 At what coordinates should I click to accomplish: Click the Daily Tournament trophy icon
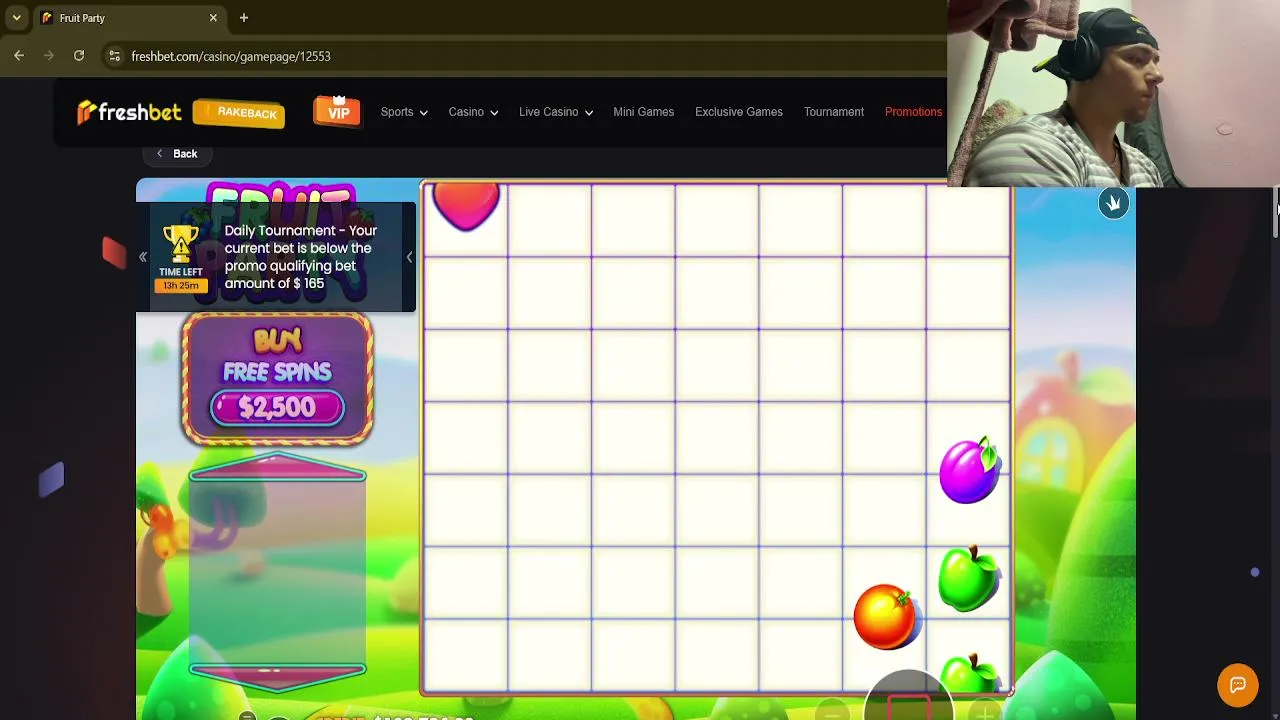(181, 245)
